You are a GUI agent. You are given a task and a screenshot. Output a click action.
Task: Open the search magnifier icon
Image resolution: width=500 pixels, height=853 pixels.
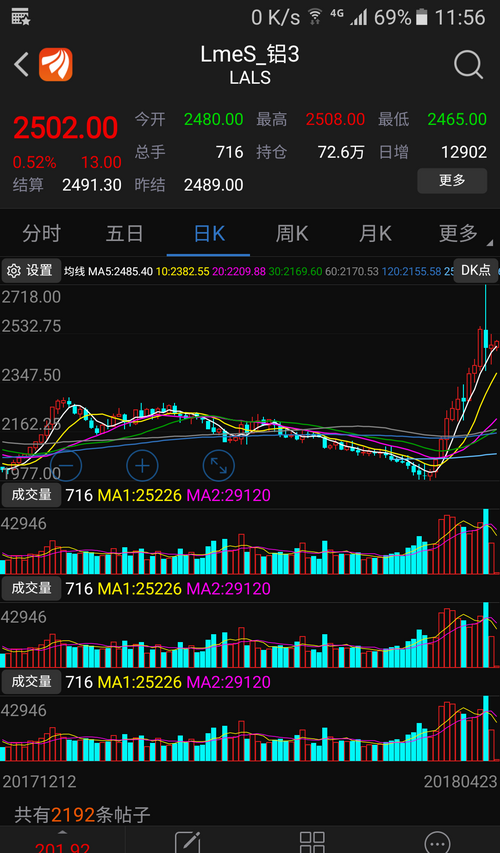(468, 65)
